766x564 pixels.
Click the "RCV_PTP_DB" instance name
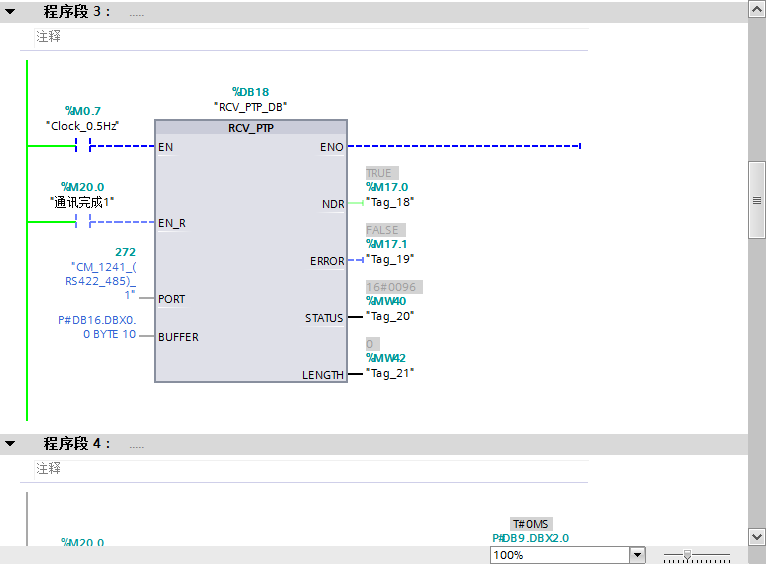(x=251, y=107)
